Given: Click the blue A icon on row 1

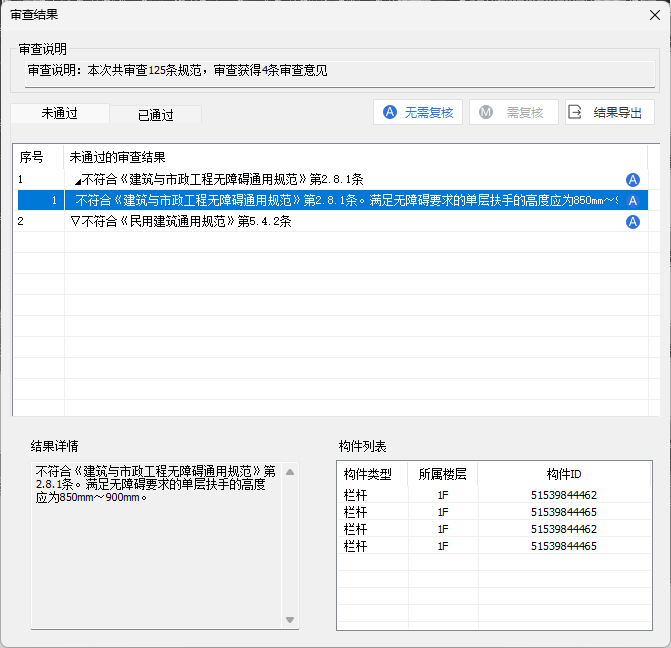Looking at the screenshot, I should (632, 180).
